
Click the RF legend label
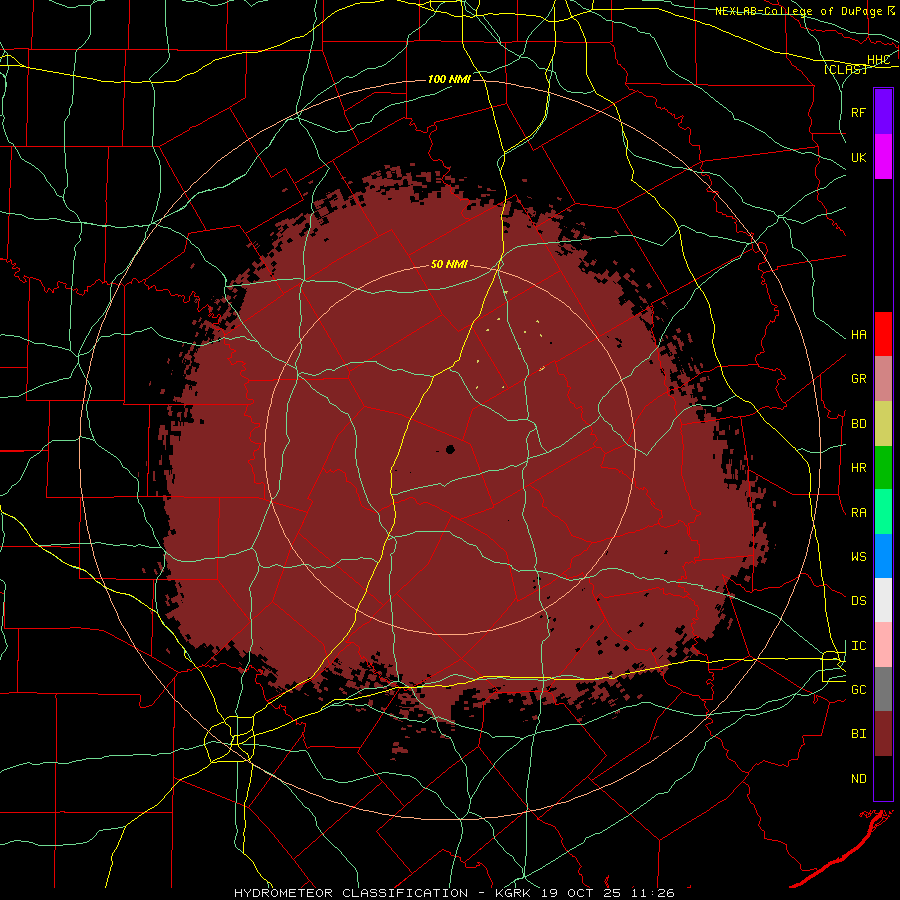click(859, 112)
